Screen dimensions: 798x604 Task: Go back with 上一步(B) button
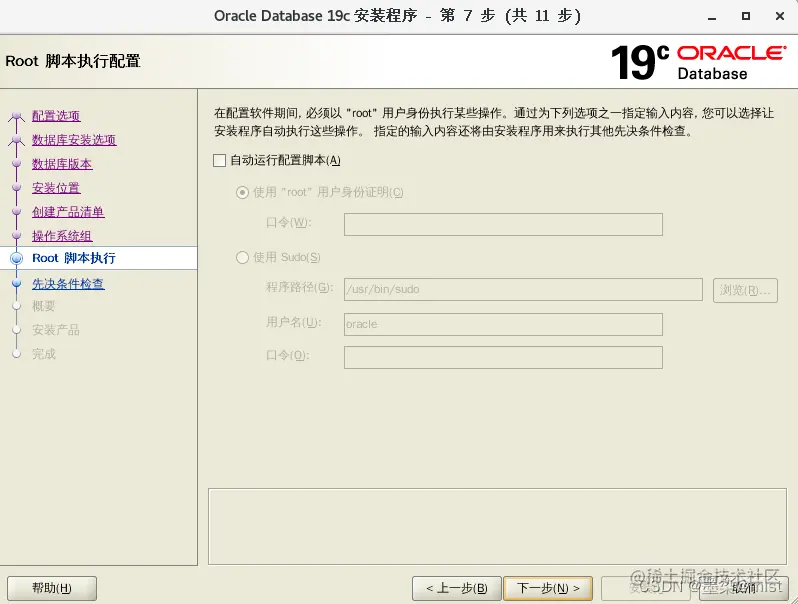click(x=457, y=588)
